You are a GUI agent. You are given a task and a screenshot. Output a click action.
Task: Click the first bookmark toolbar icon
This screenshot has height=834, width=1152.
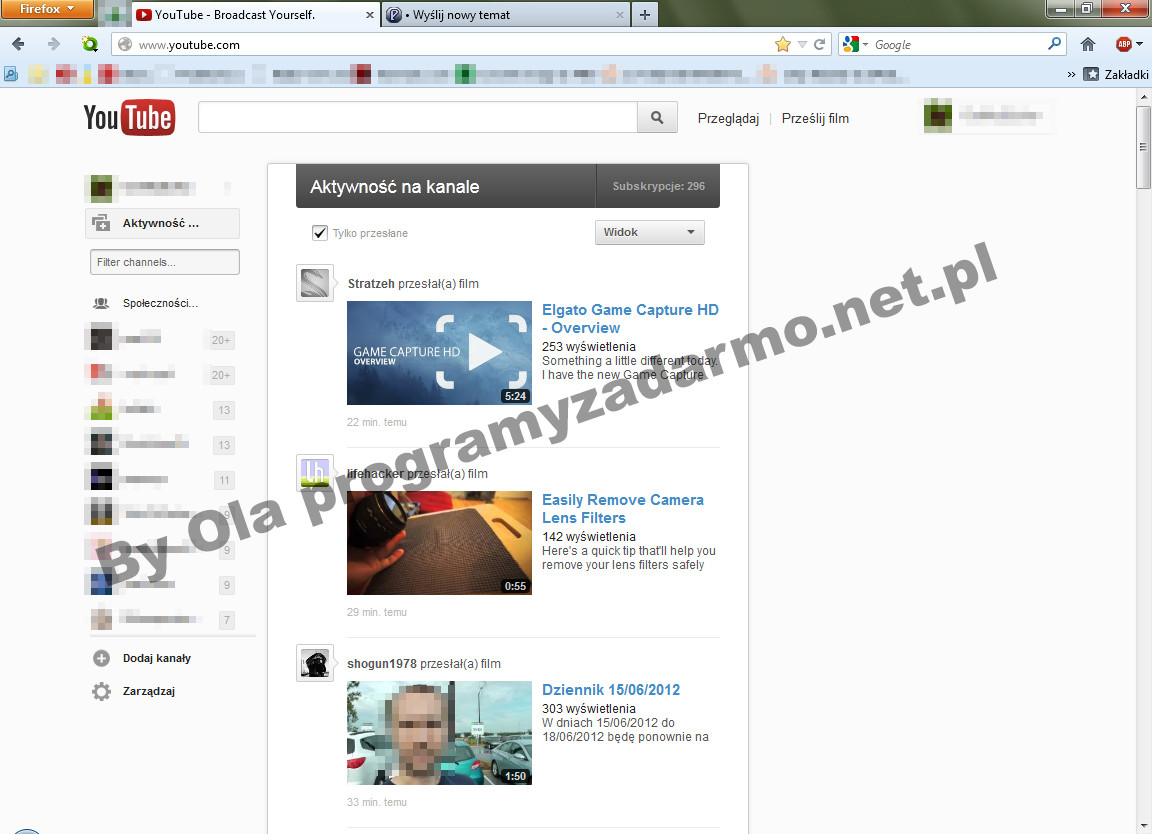[11, 74]
